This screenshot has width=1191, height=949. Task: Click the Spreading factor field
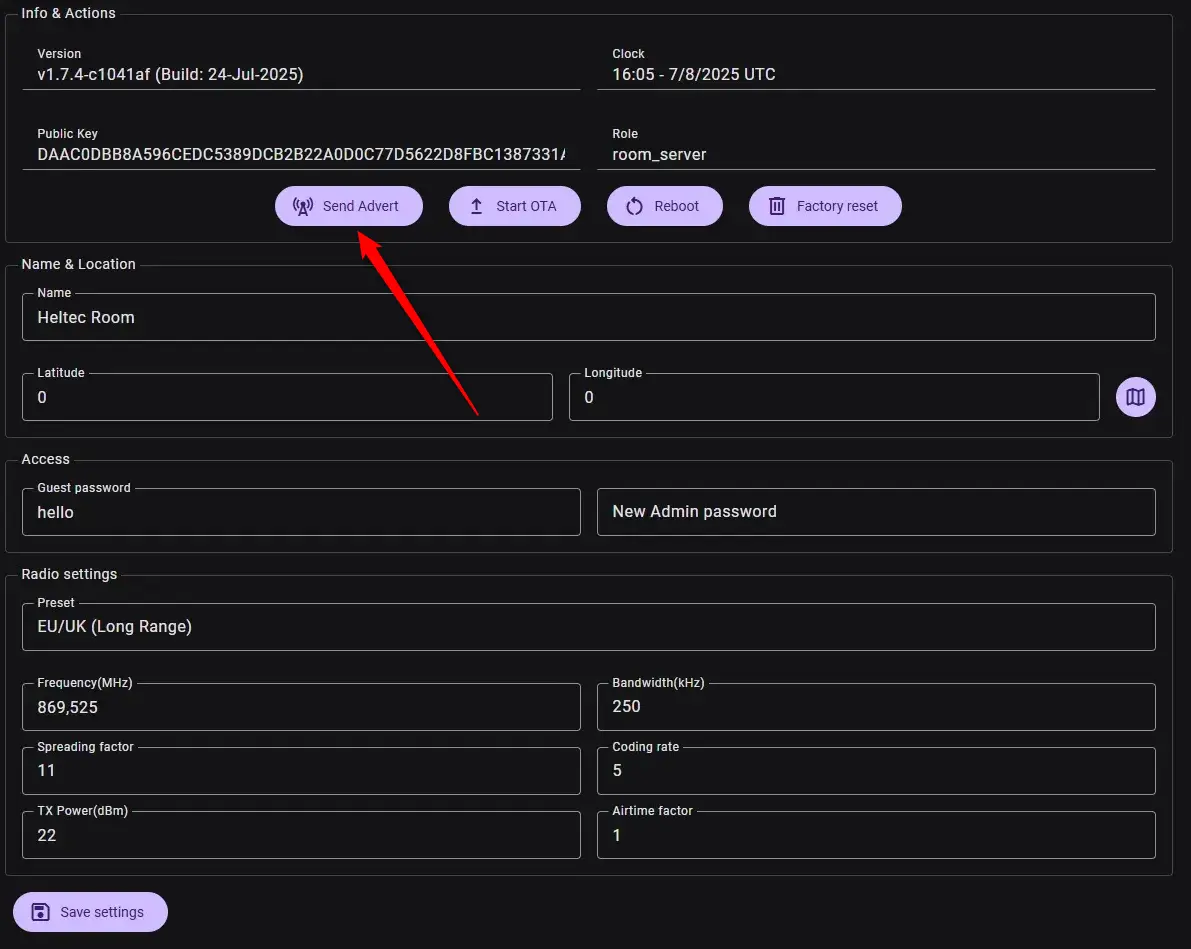pos(301,771)
